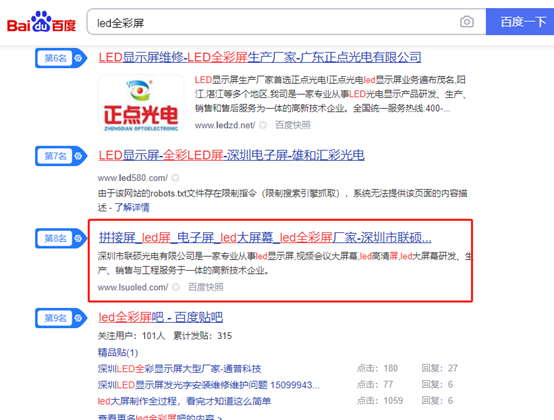Click the Baidu logo
Image resolution: width=554 pixels, height=420 pixels.
pyautogui.click(x=41, y=22)
